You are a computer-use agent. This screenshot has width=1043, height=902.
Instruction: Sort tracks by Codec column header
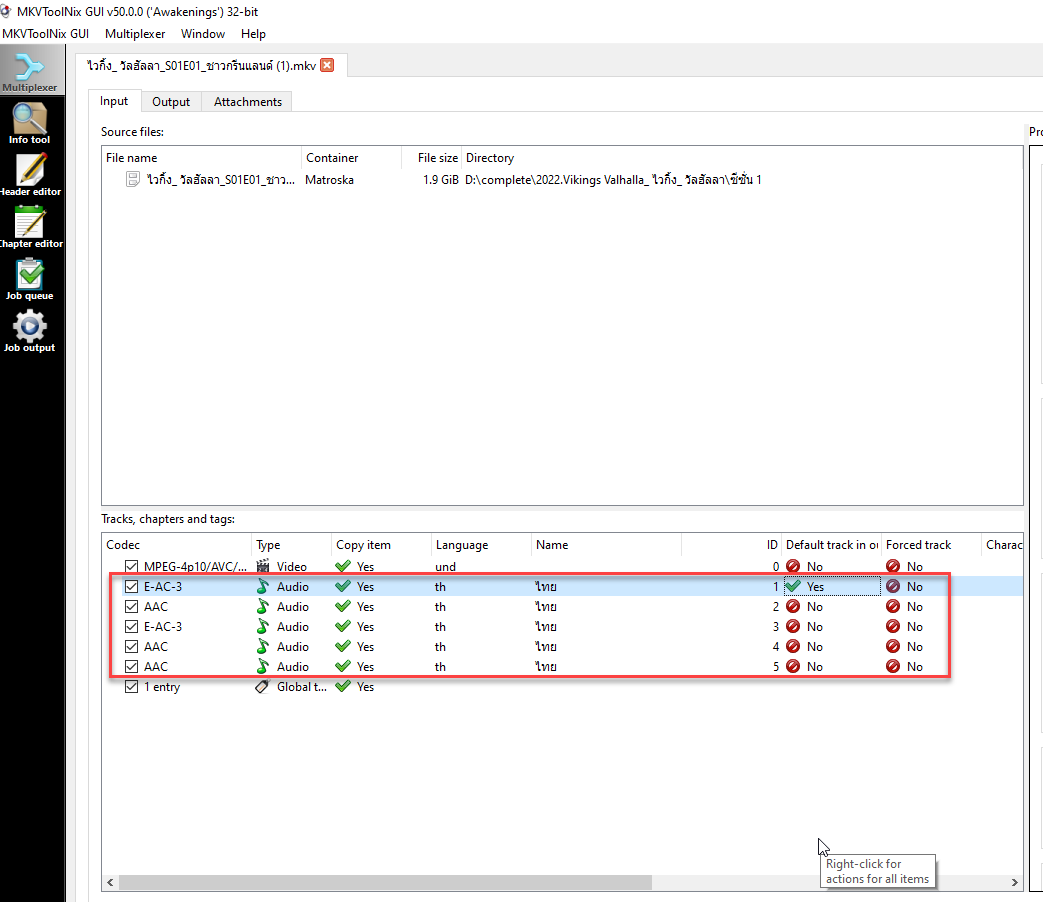[177, 545]
